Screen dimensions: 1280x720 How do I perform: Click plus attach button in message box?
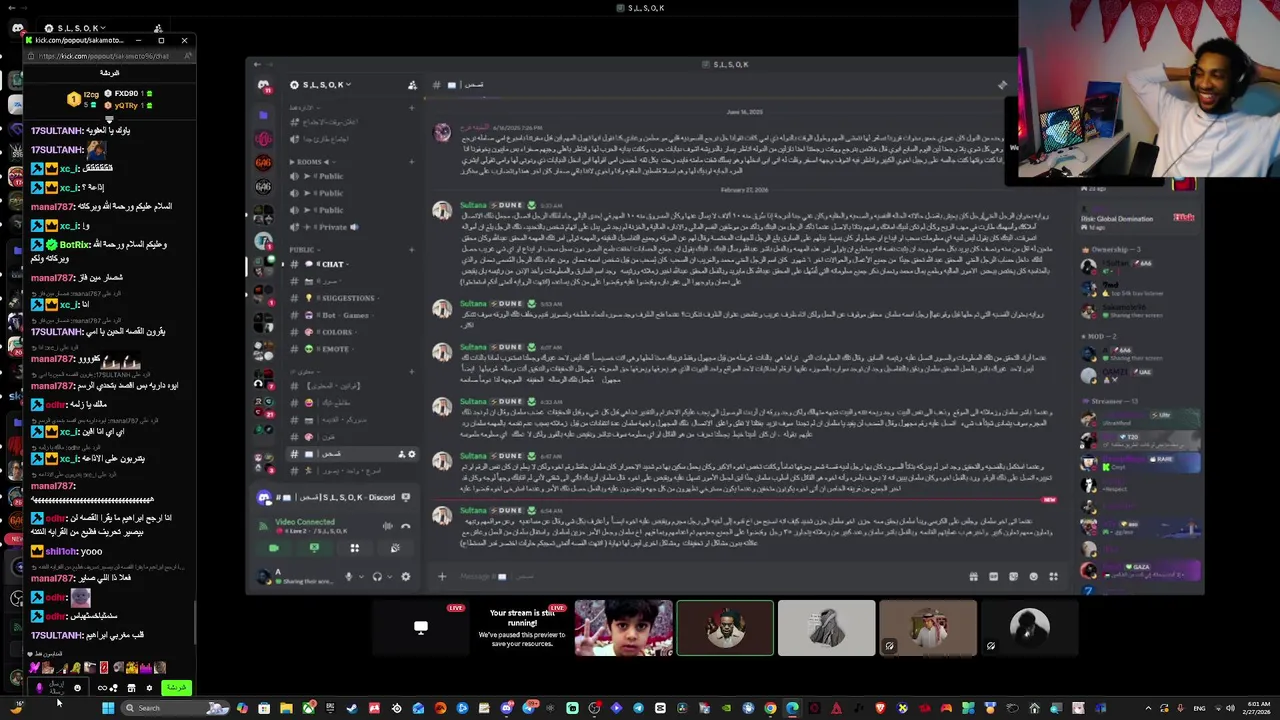[x=441, y=576]
